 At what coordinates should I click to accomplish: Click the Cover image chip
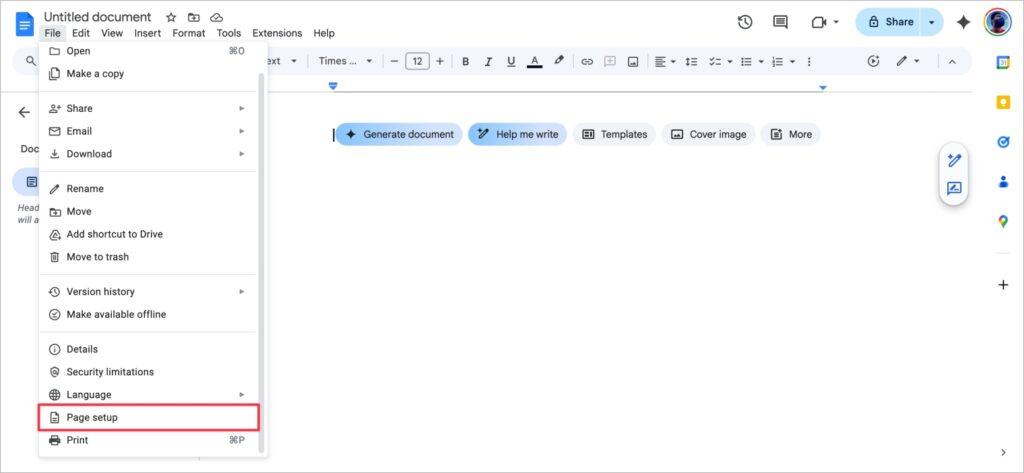[x=709, y=135]
